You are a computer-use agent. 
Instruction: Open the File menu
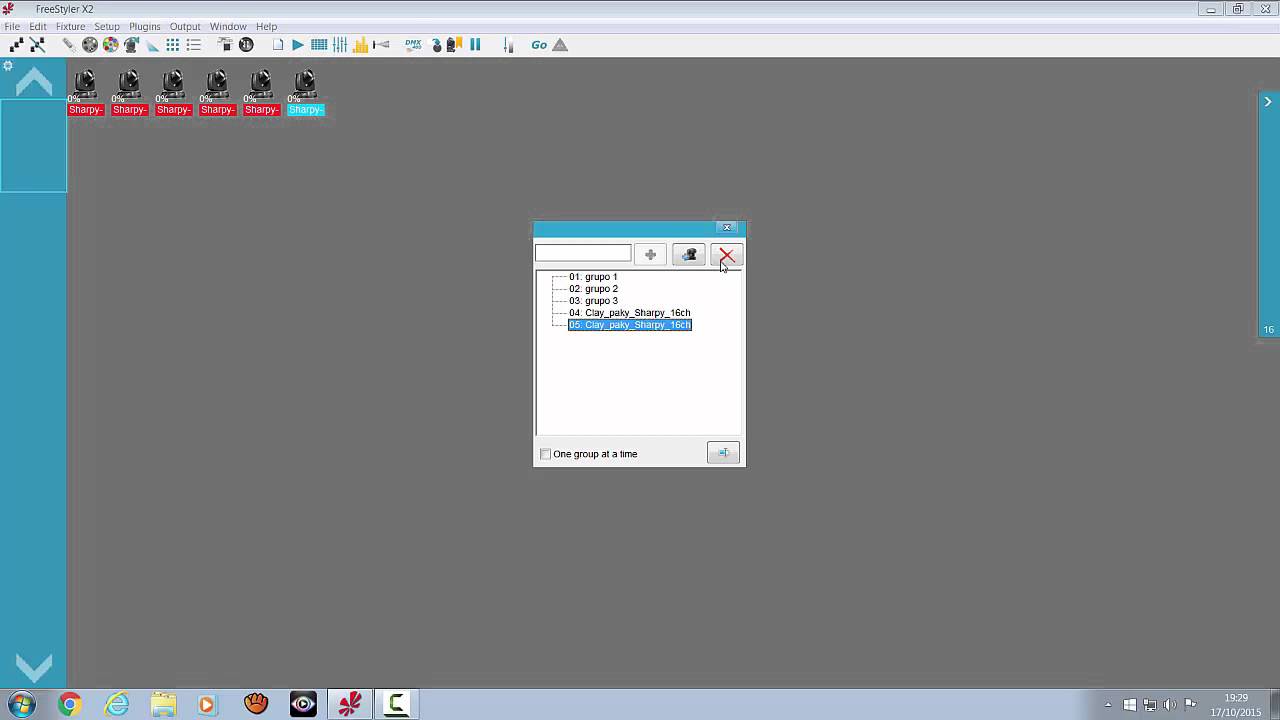click(x=12, y=27)
